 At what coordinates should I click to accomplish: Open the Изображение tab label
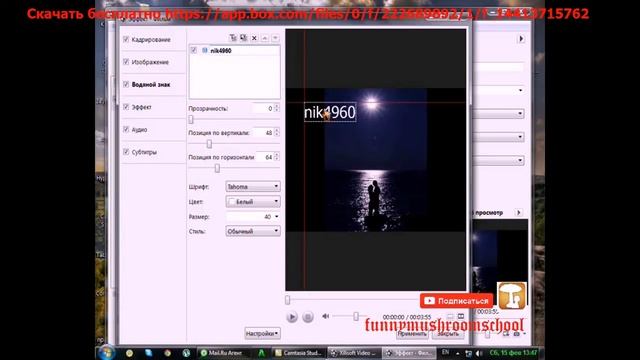[x=150, y=62]
